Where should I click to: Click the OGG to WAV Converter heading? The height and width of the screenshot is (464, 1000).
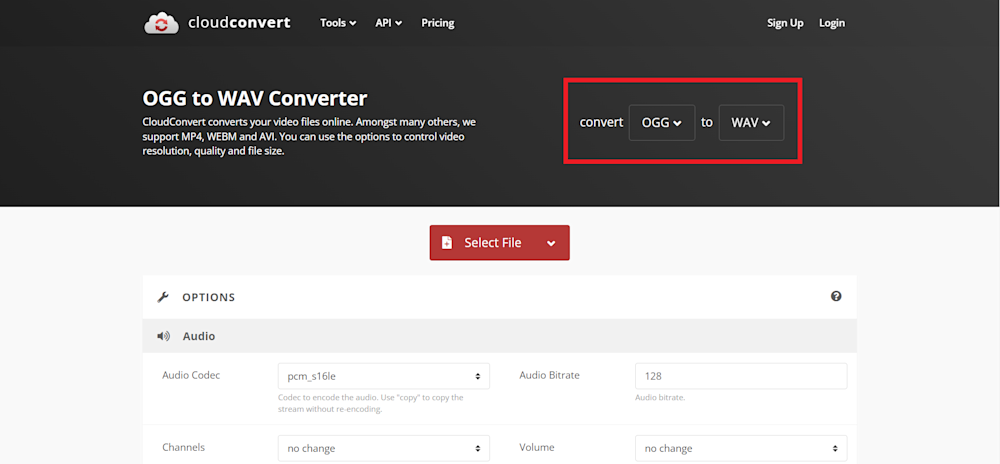click(x=254, y=99)
